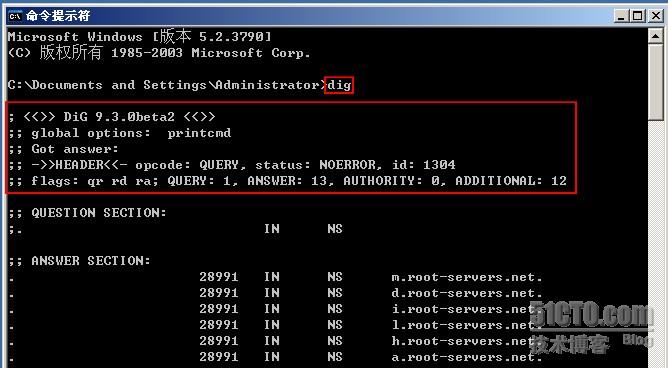The image size is (668, 368).
Task: Click the vertical scrollbar thumb
Action: (656, 82)
